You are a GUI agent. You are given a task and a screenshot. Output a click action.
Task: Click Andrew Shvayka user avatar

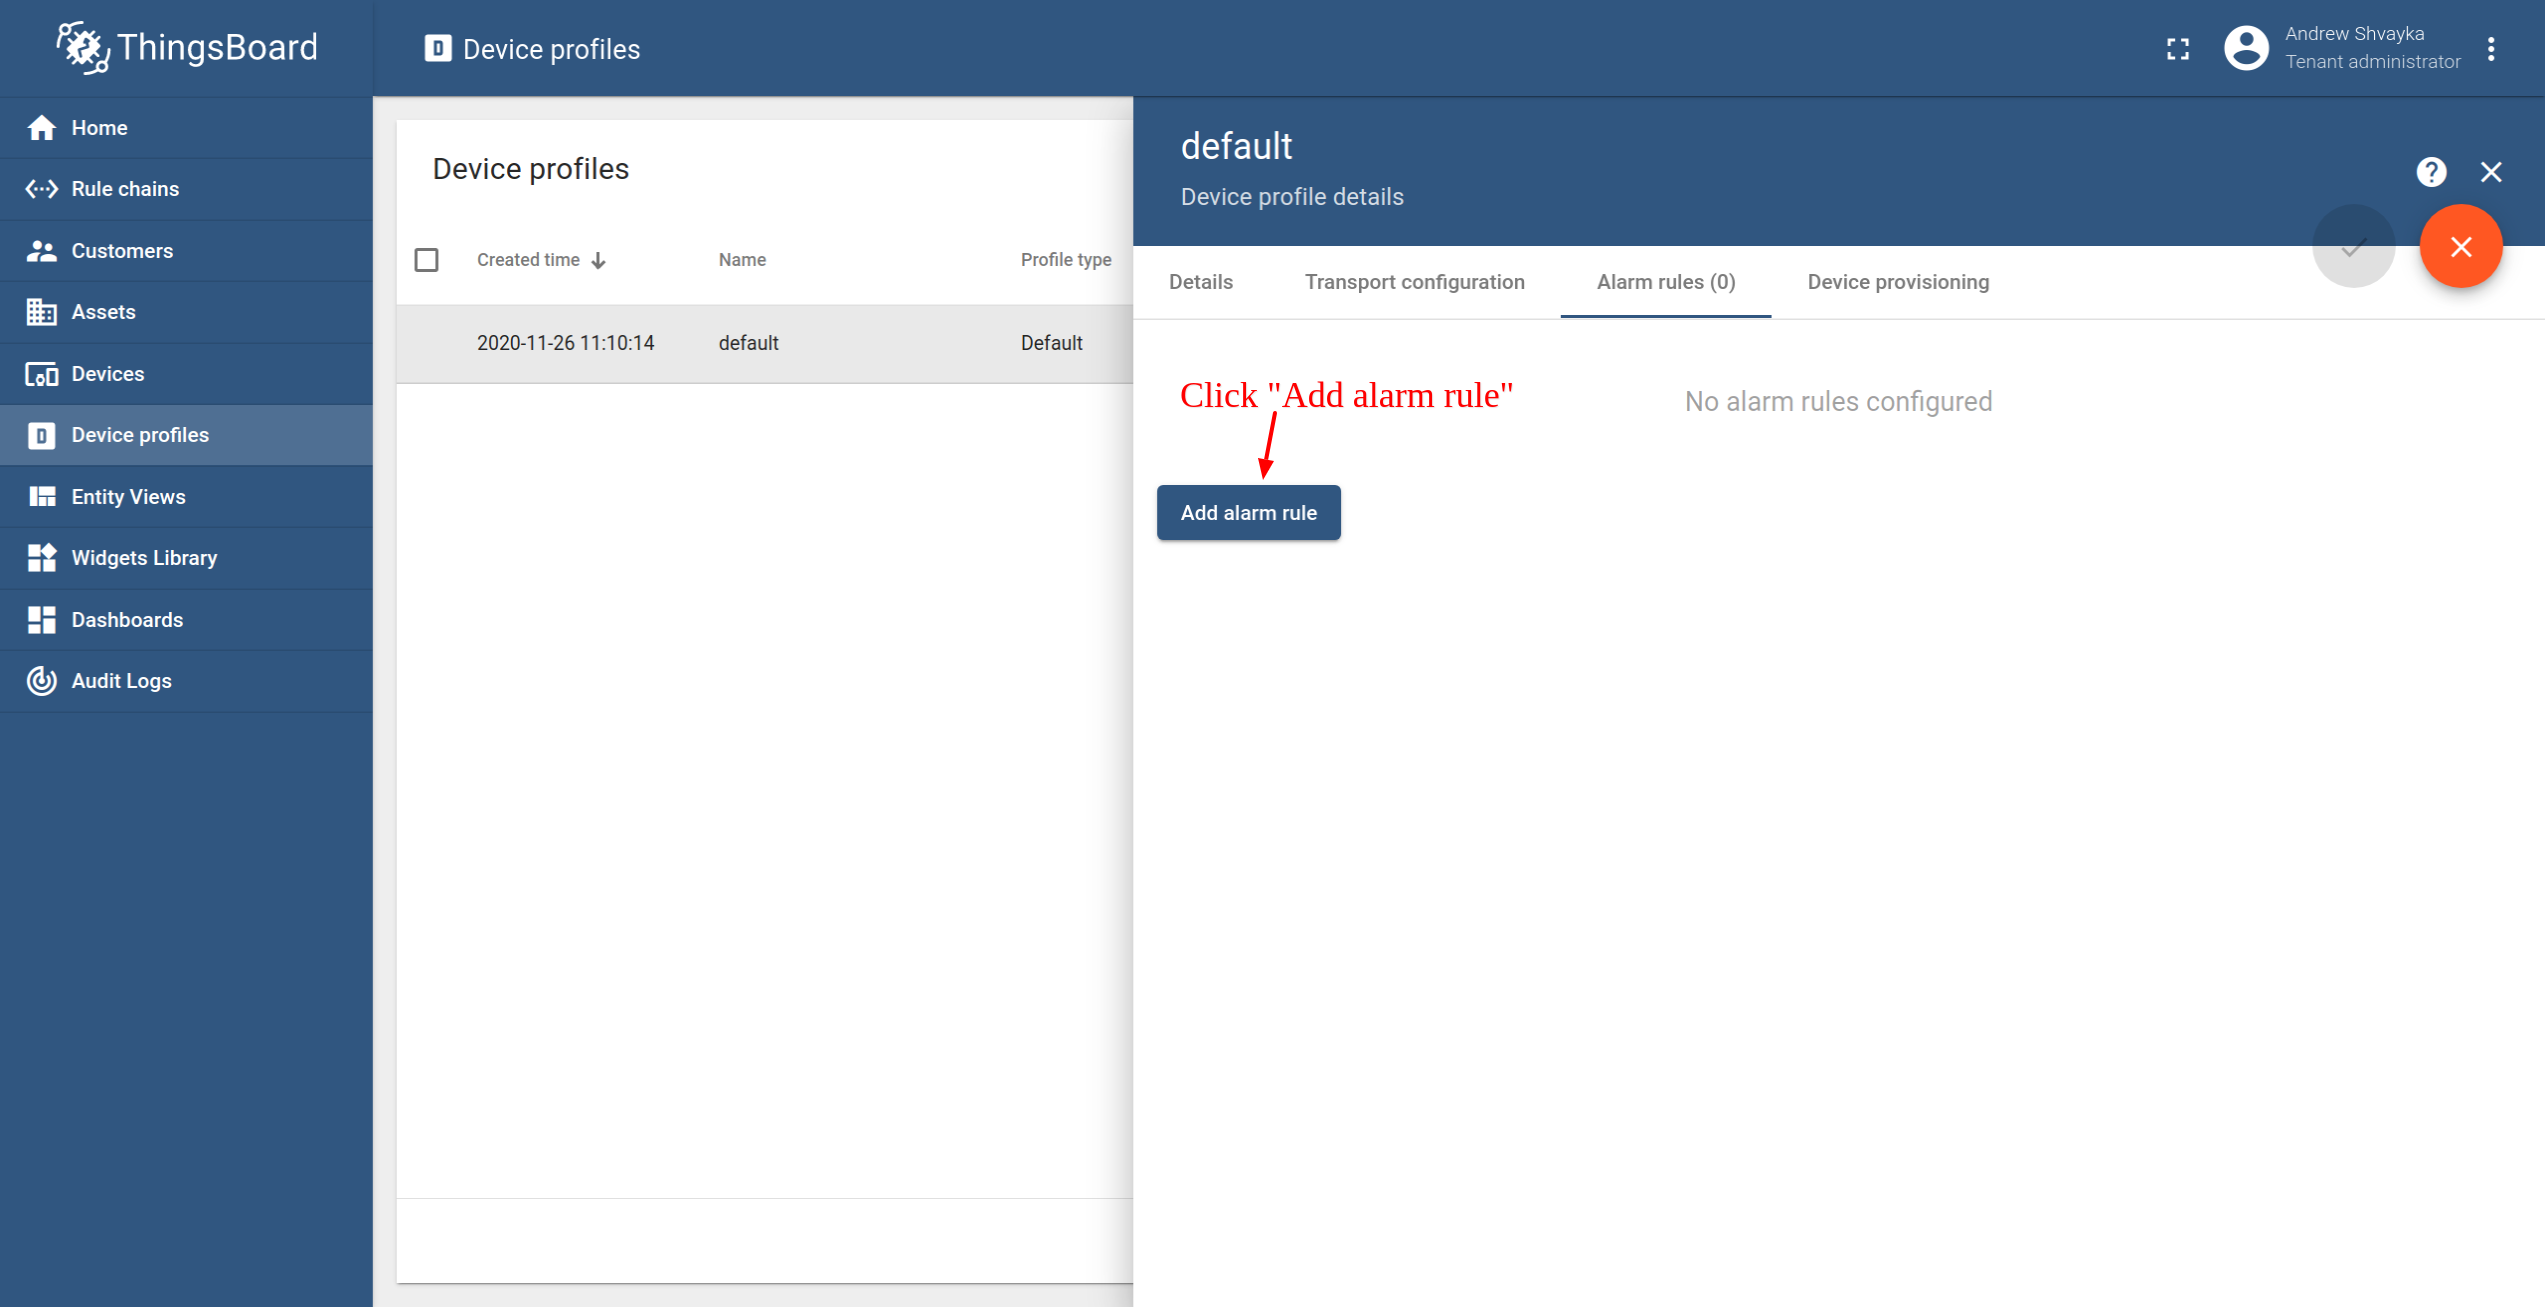[2245, 48]
